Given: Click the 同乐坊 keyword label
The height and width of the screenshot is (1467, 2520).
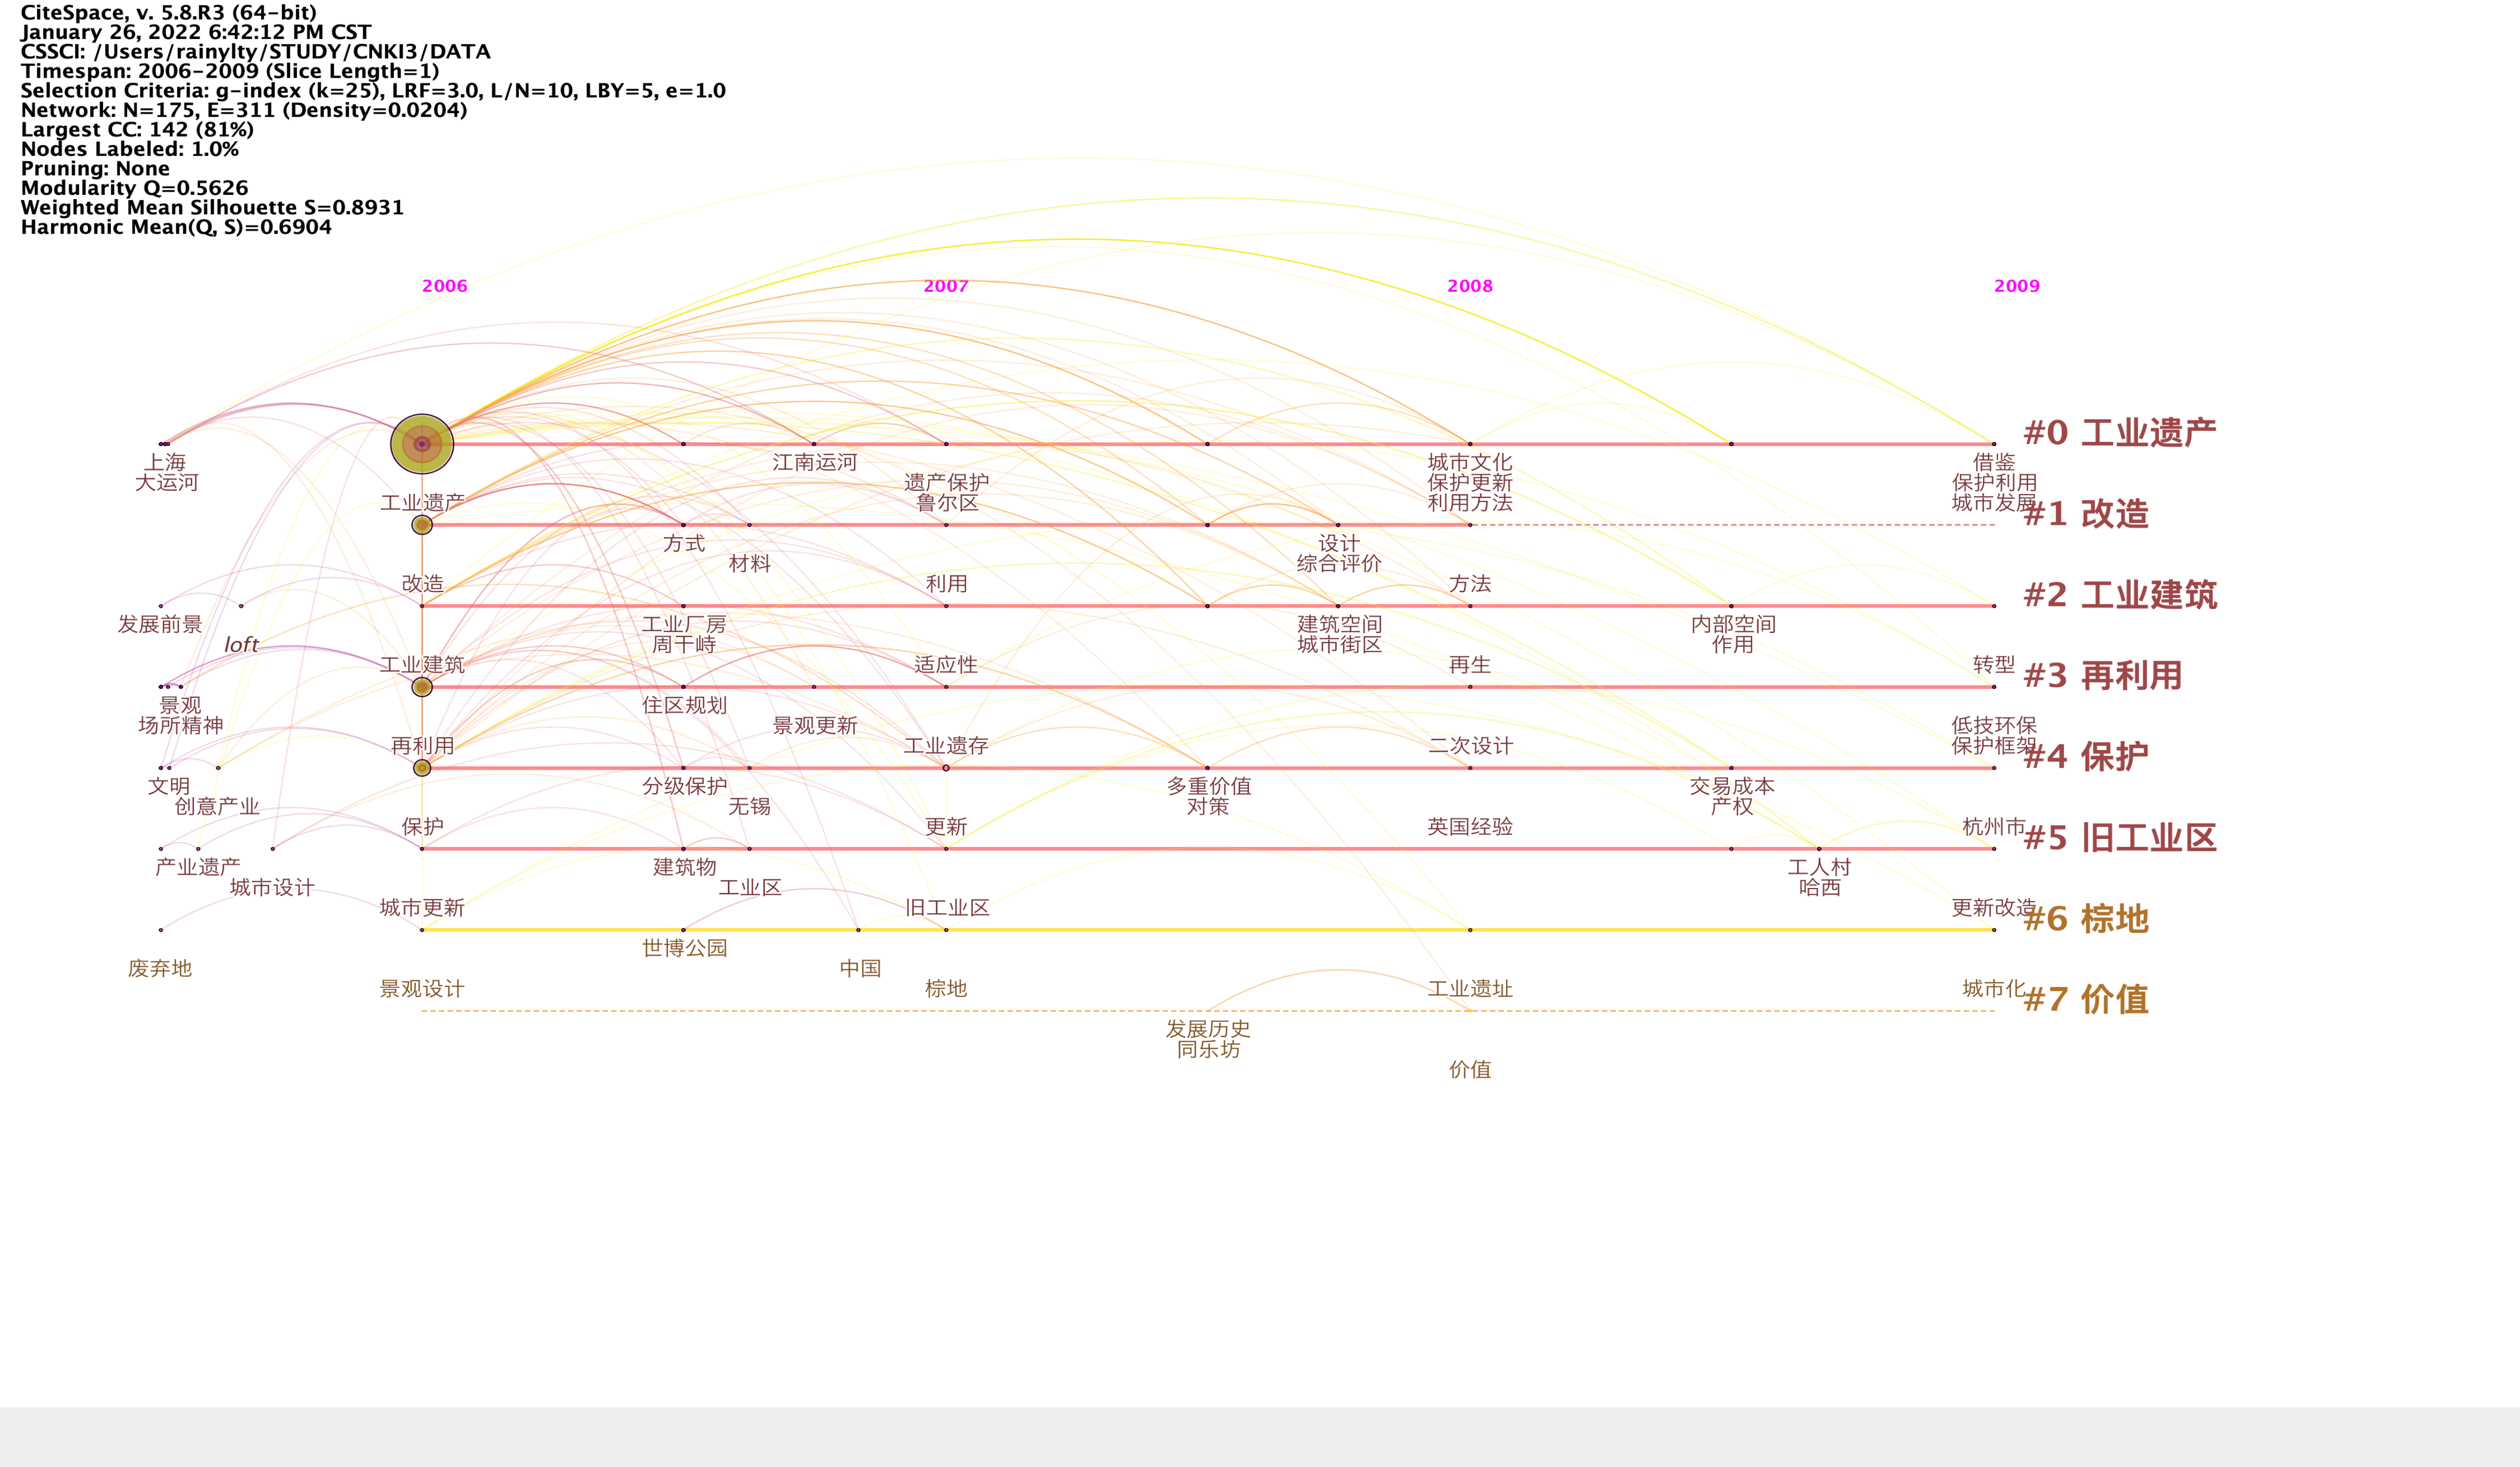Looking at the screenshot, I should pyautogui.click(x=1208, y=1050).
